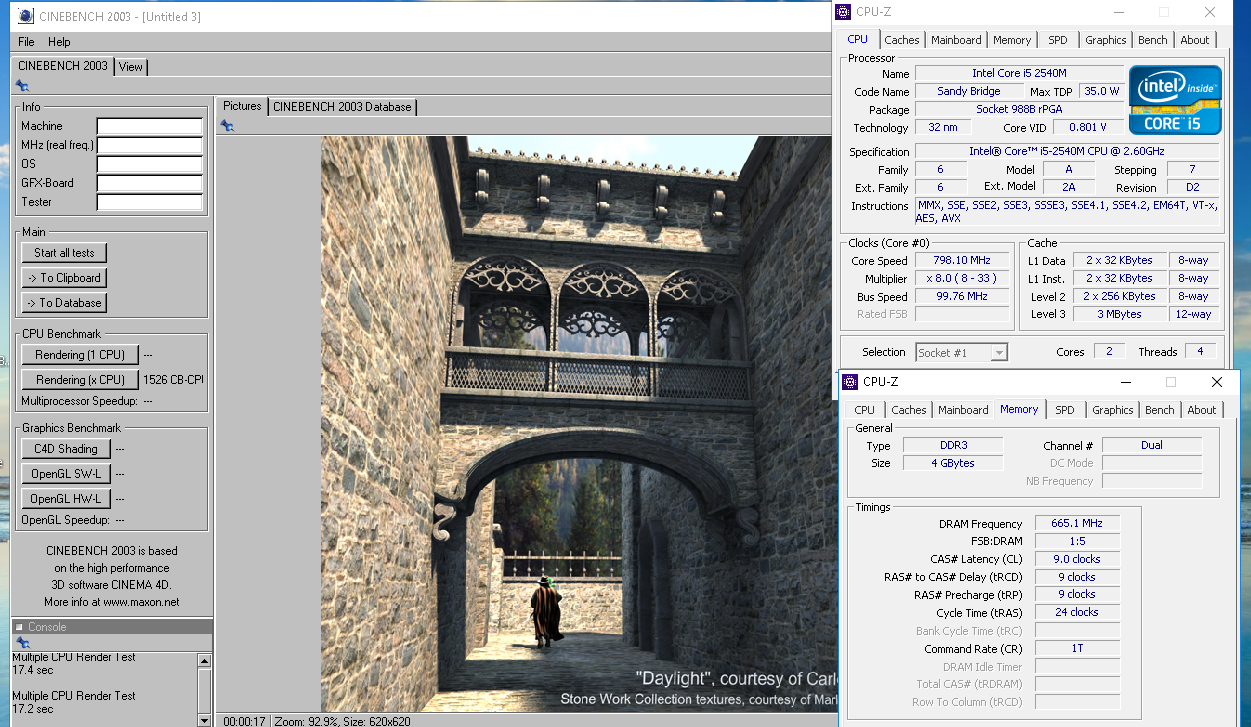Open Bench tab in CPU-Z Memory window

[1160, 410]
